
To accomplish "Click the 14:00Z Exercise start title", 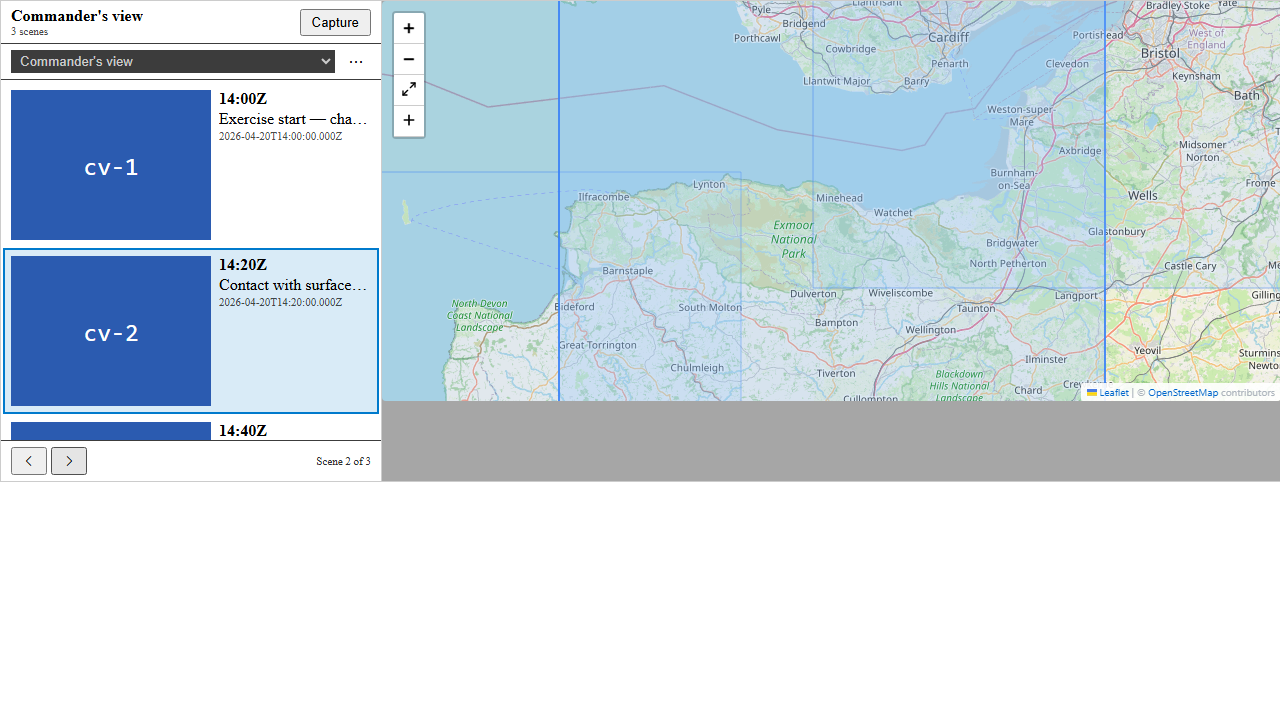I will (293, 119).
